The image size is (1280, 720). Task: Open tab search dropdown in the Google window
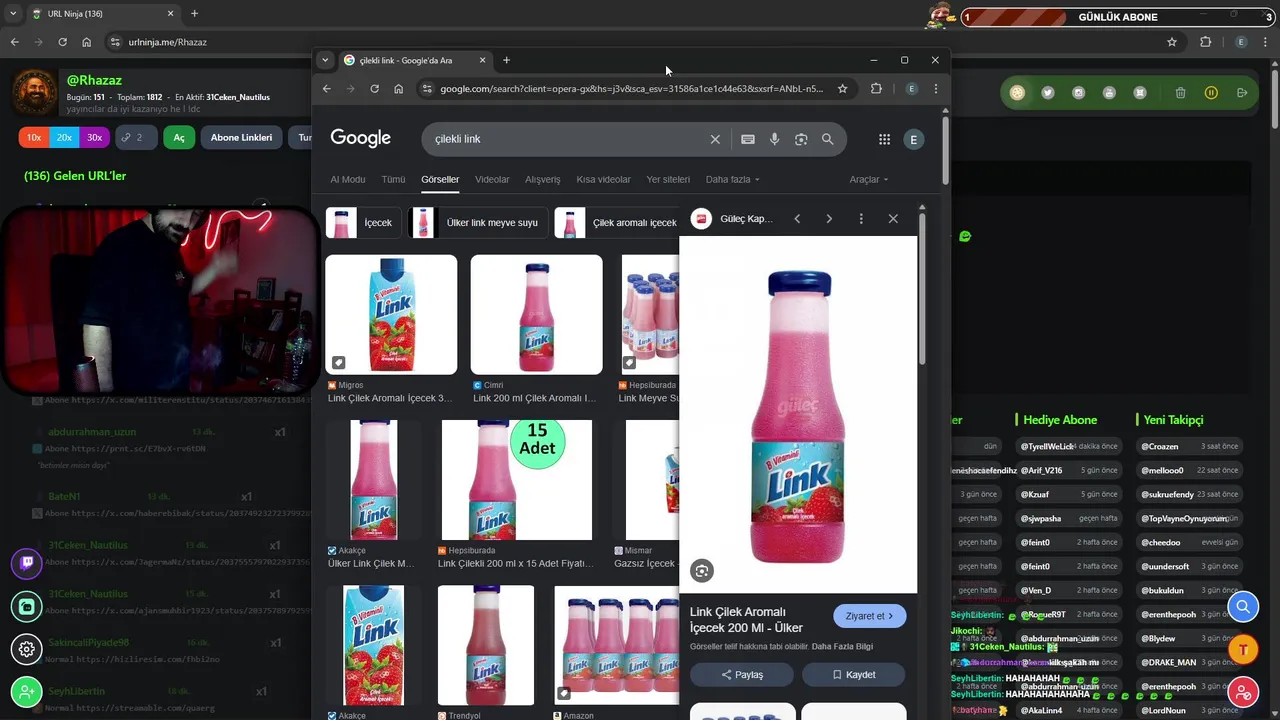point(325,60)
